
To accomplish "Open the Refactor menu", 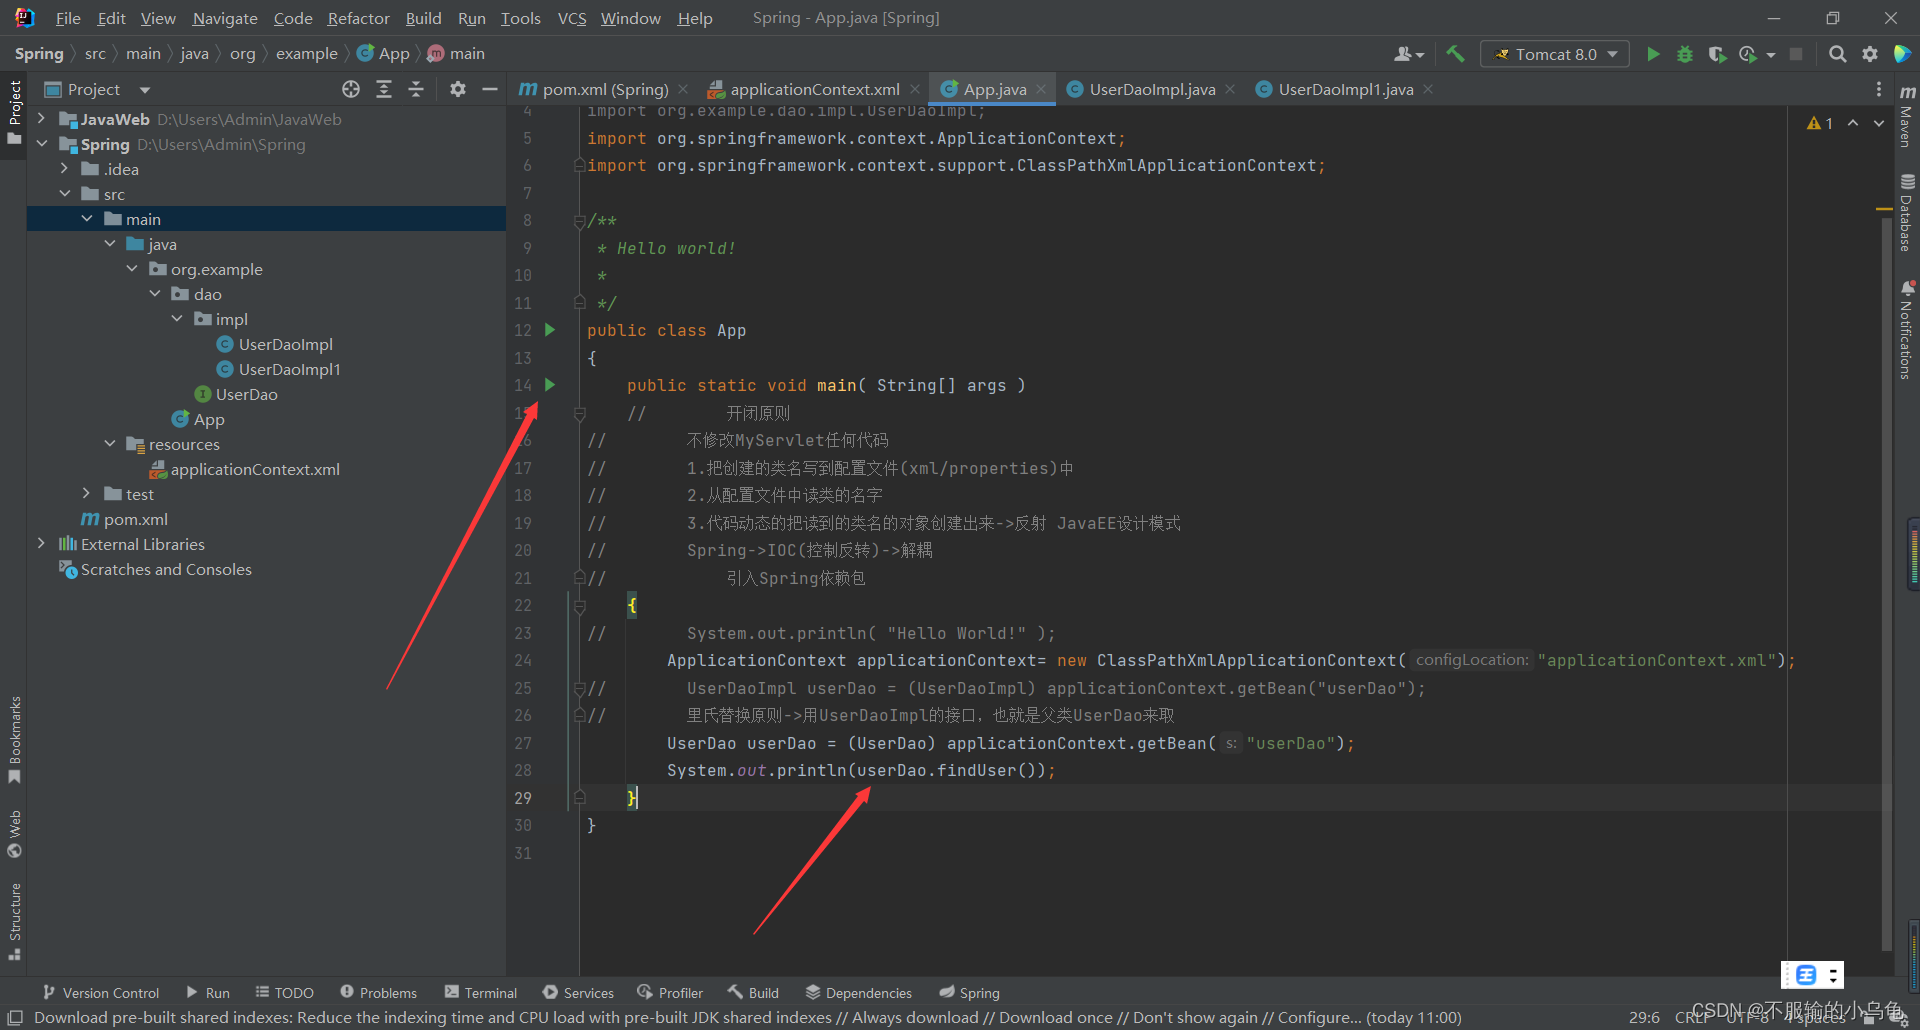I will [358, 18].
